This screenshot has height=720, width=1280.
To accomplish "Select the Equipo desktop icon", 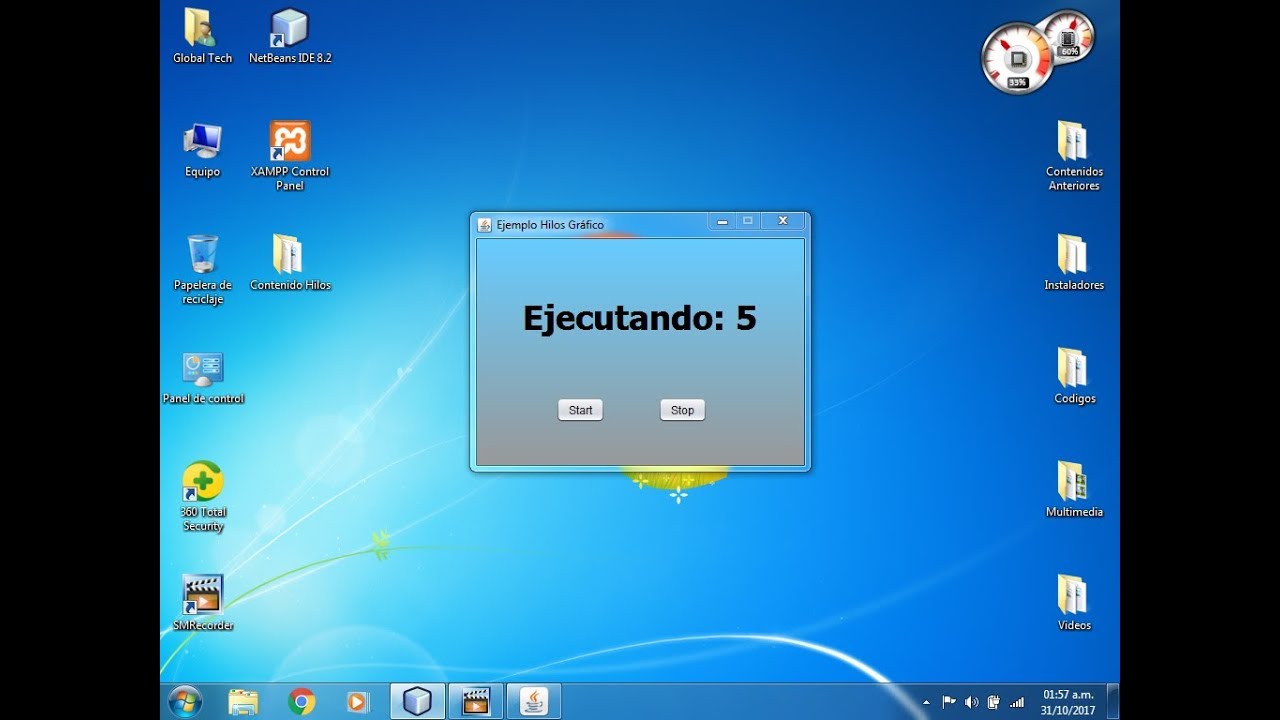I will [202, 150].
